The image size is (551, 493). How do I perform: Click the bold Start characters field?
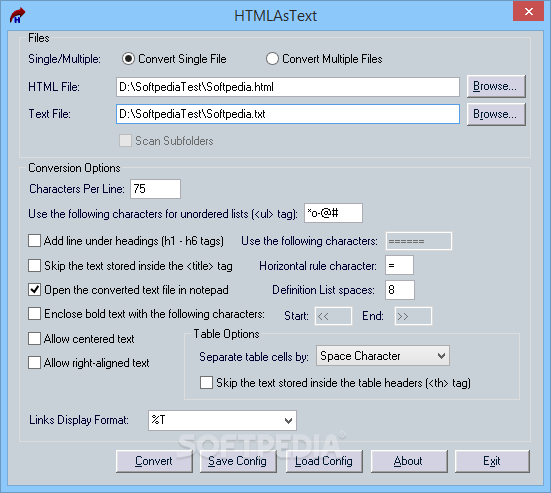tap(333, 316)
